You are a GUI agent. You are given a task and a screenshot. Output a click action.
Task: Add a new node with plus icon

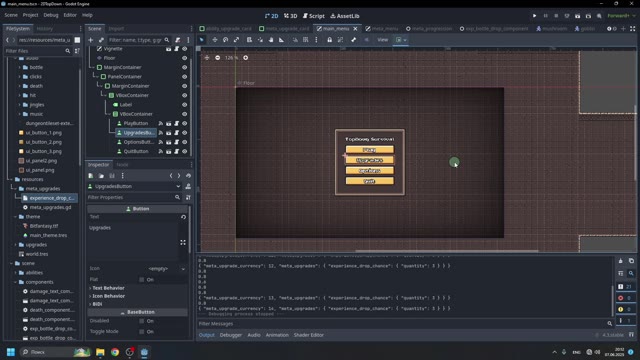click(x=91, y=40)
